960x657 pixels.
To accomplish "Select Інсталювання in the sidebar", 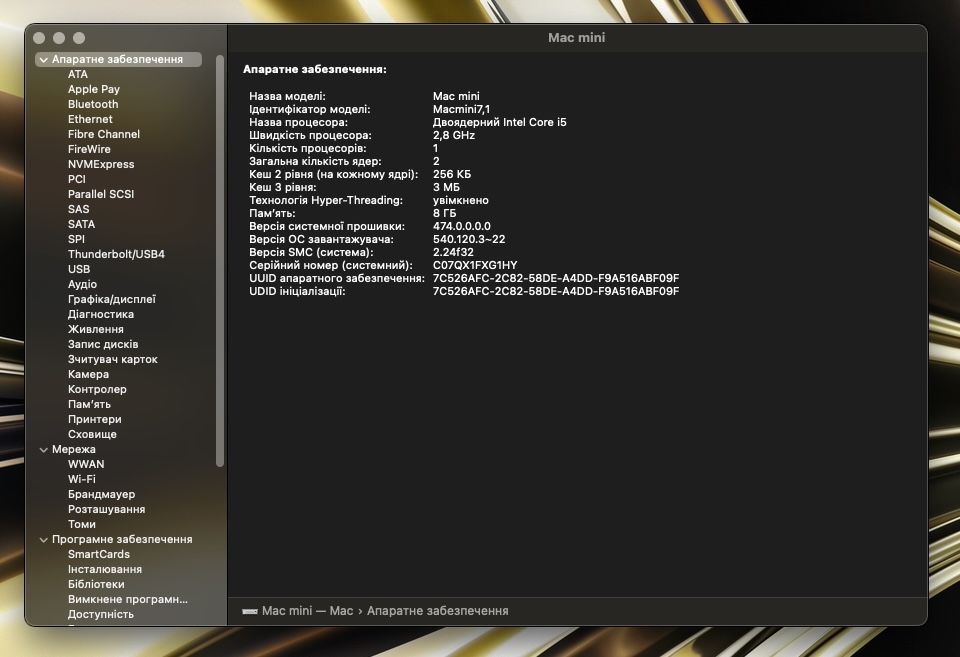I will pos(105,569).
